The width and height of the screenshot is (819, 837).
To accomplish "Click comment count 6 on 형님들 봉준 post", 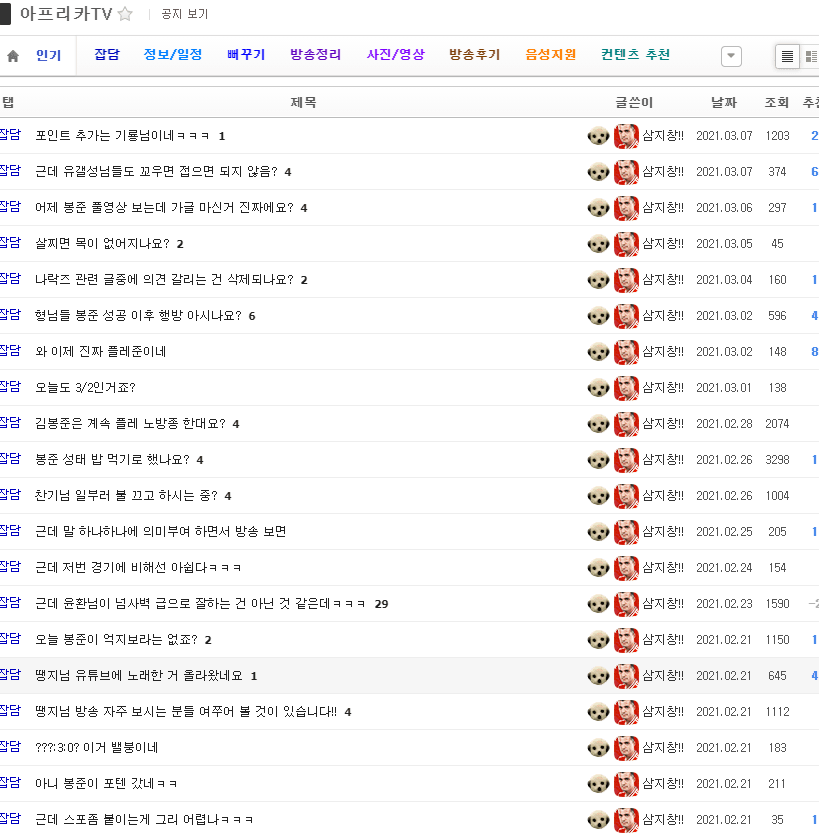I will tap(252, 316).
